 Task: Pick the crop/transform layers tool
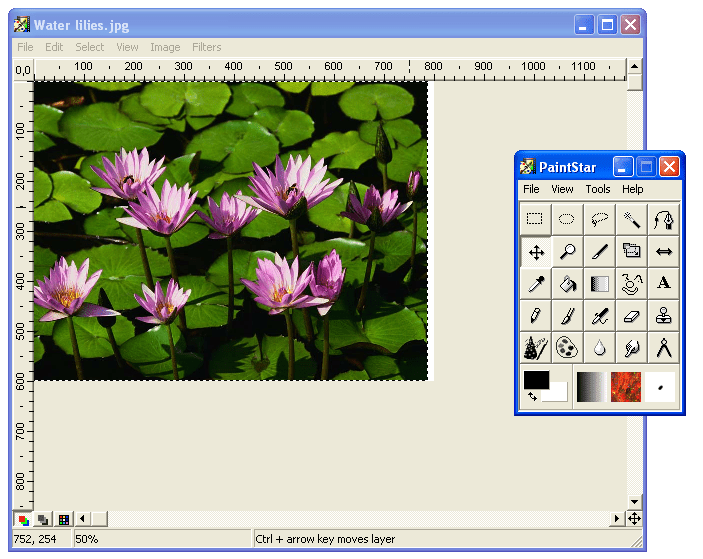[x=632, y=251]
